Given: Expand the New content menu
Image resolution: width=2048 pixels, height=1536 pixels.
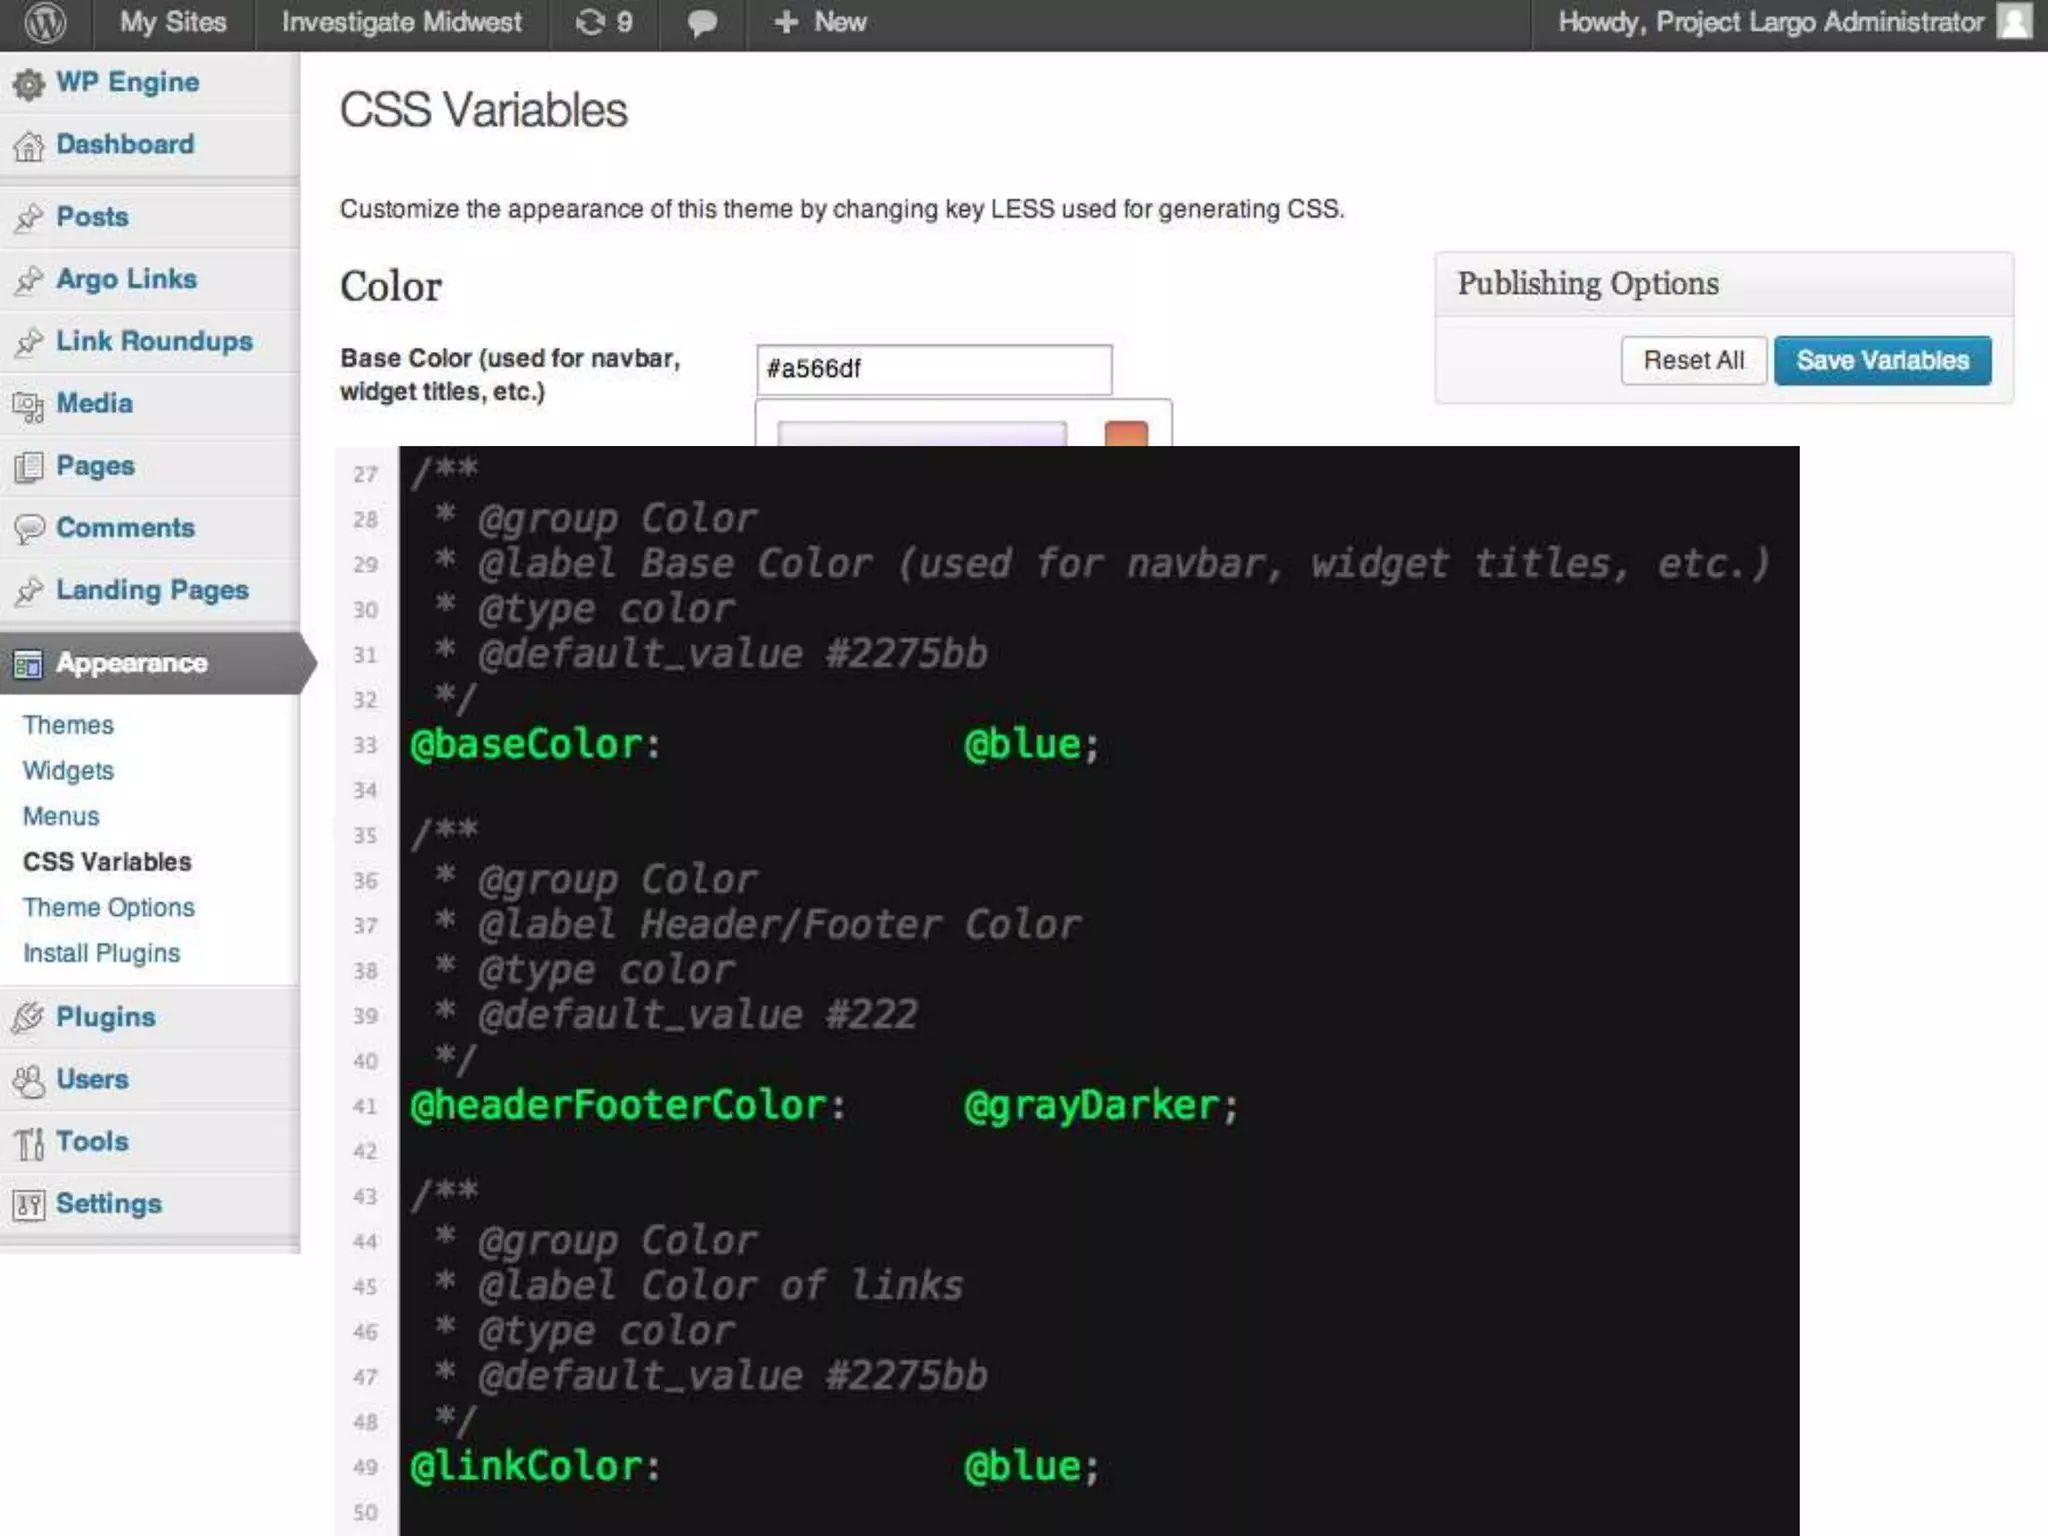Looking at the screenshot, I should coord(820,23).
